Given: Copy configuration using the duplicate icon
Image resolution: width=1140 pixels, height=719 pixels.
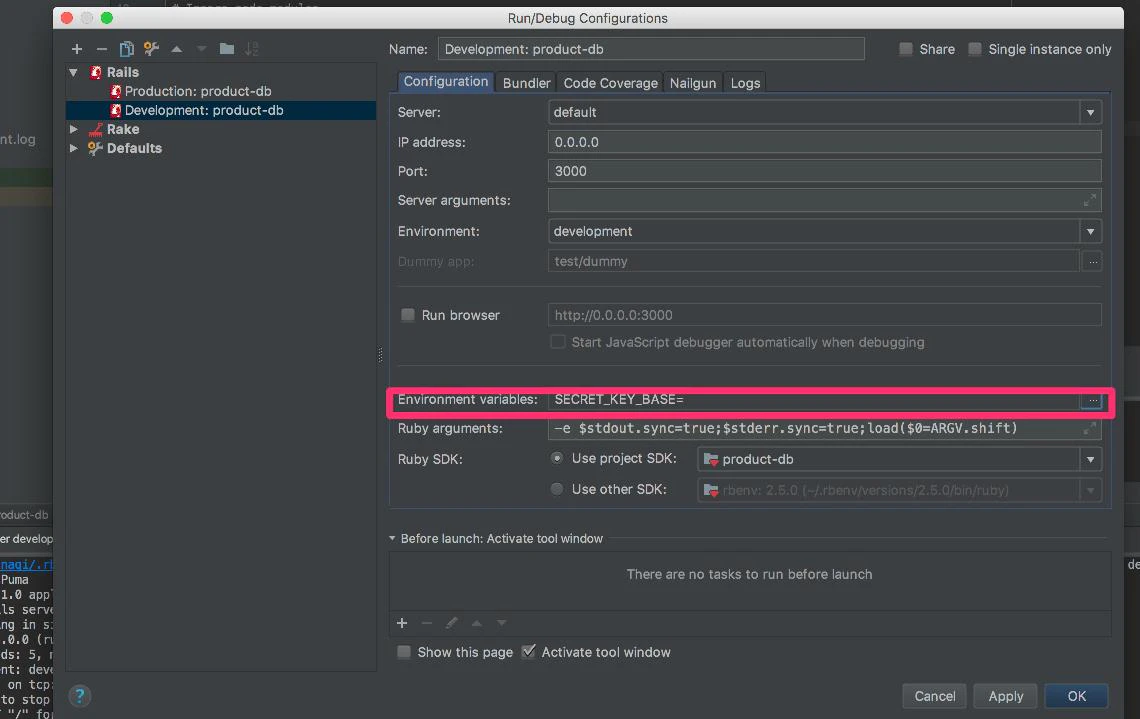Looking at the screenshot, I should click(127, 49).
